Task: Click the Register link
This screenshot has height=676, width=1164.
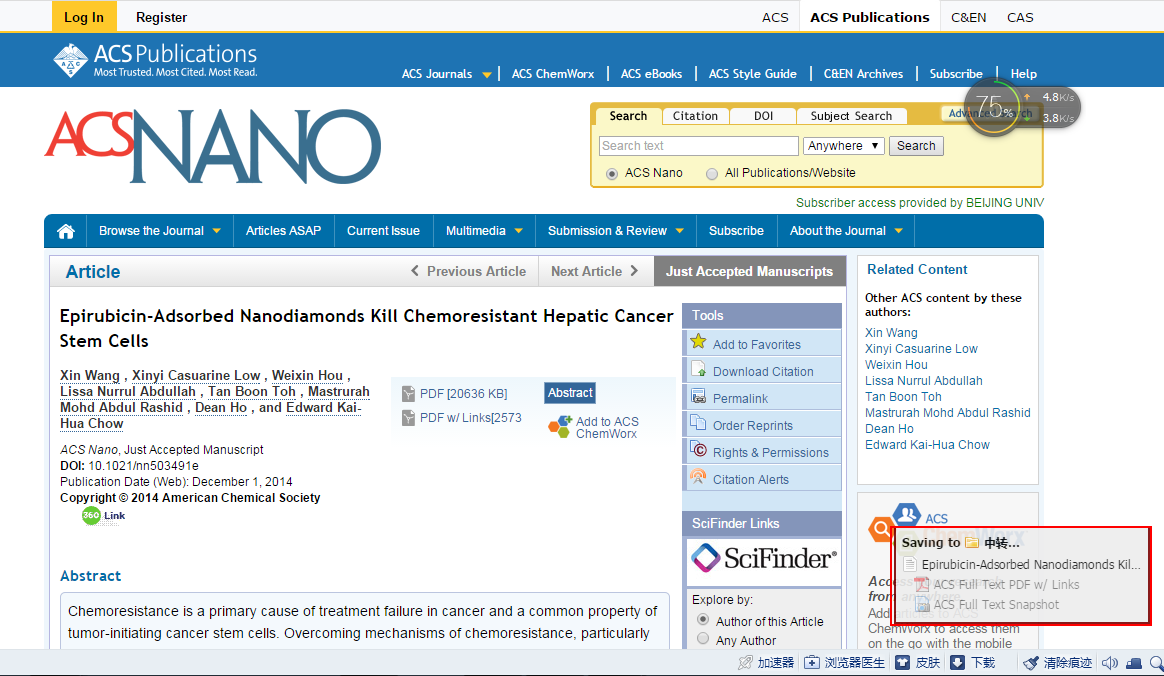Action: pos(161,17)
